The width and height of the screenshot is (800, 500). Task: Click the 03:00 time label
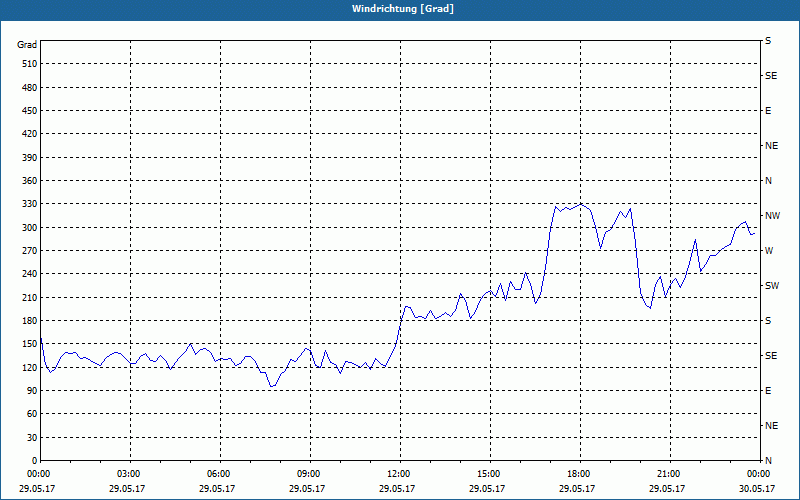click(x=130, y=474)
